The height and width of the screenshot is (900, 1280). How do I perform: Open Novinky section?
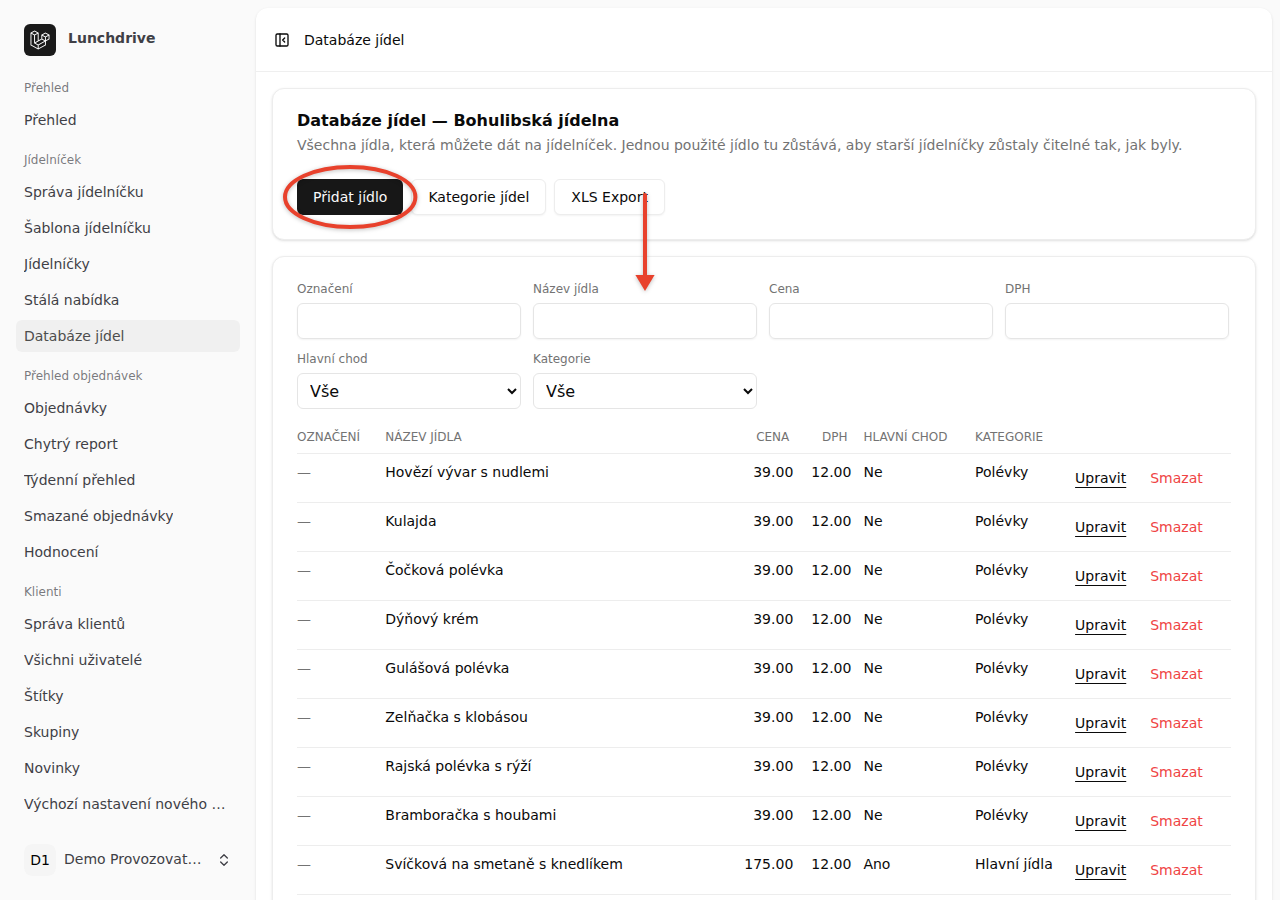click(128, 768)
